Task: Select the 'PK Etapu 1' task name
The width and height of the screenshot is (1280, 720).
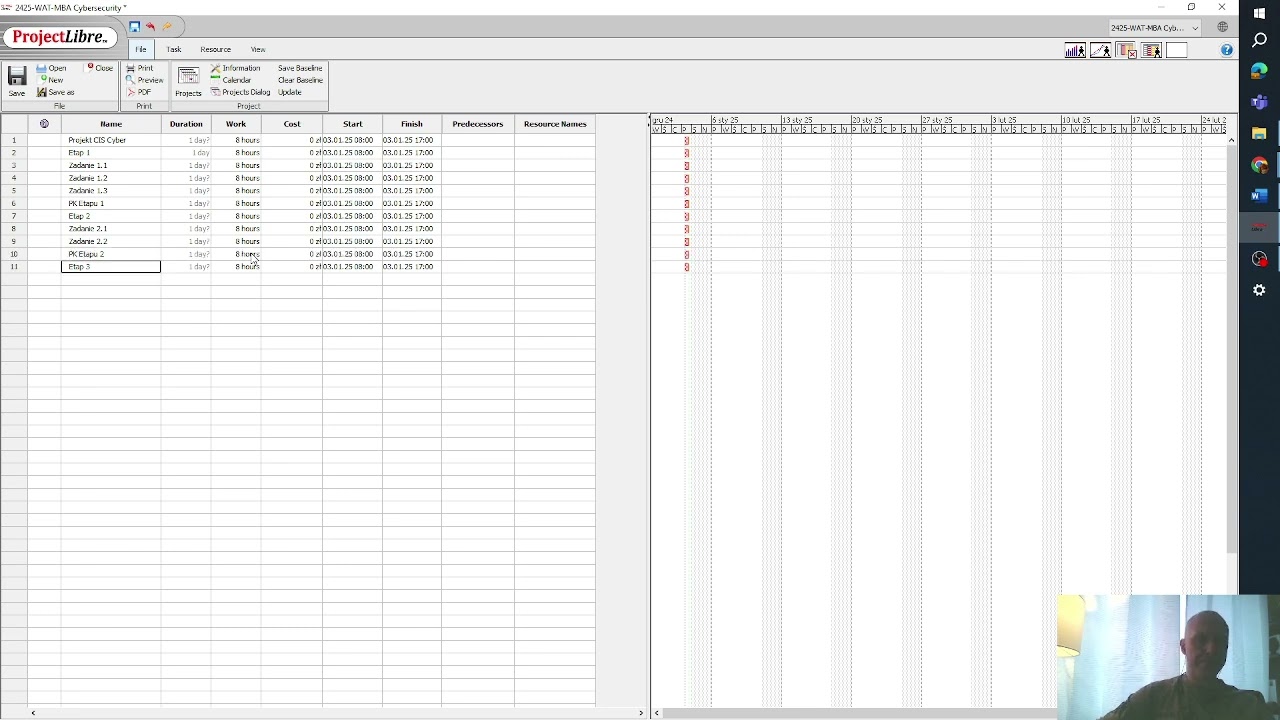Action: pos(86,203)
